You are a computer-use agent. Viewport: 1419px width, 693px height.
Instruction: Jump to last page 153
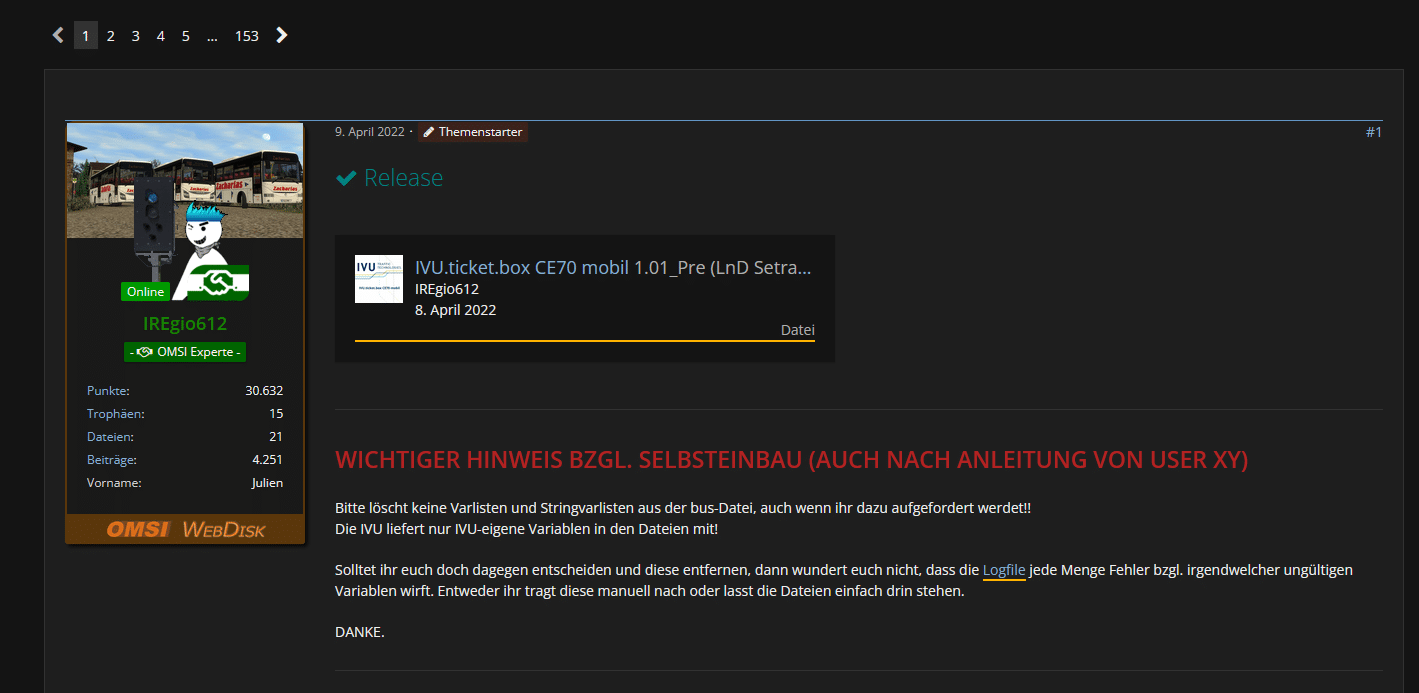[246, 36]
